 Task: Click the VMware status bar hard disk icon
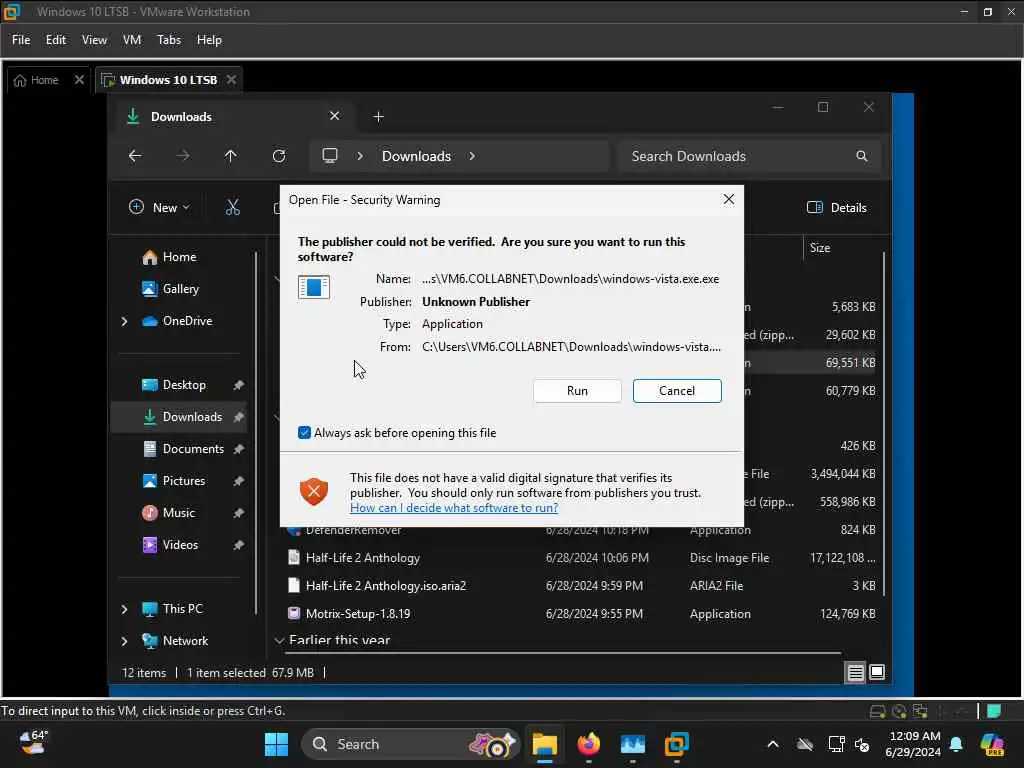tap(877, 711)
